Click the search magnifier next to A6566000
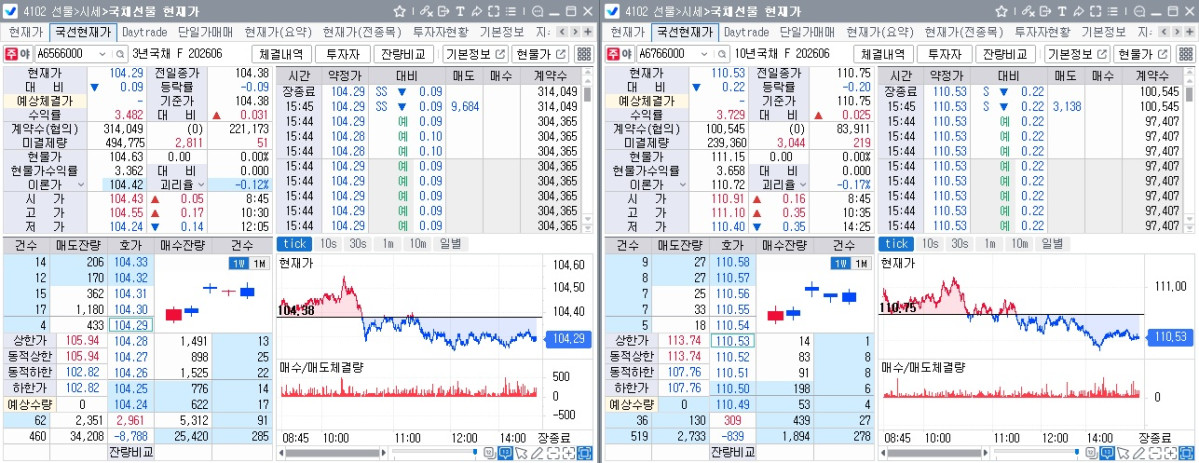The height and width of the screenshot is (463, 1199). (120, 54)
